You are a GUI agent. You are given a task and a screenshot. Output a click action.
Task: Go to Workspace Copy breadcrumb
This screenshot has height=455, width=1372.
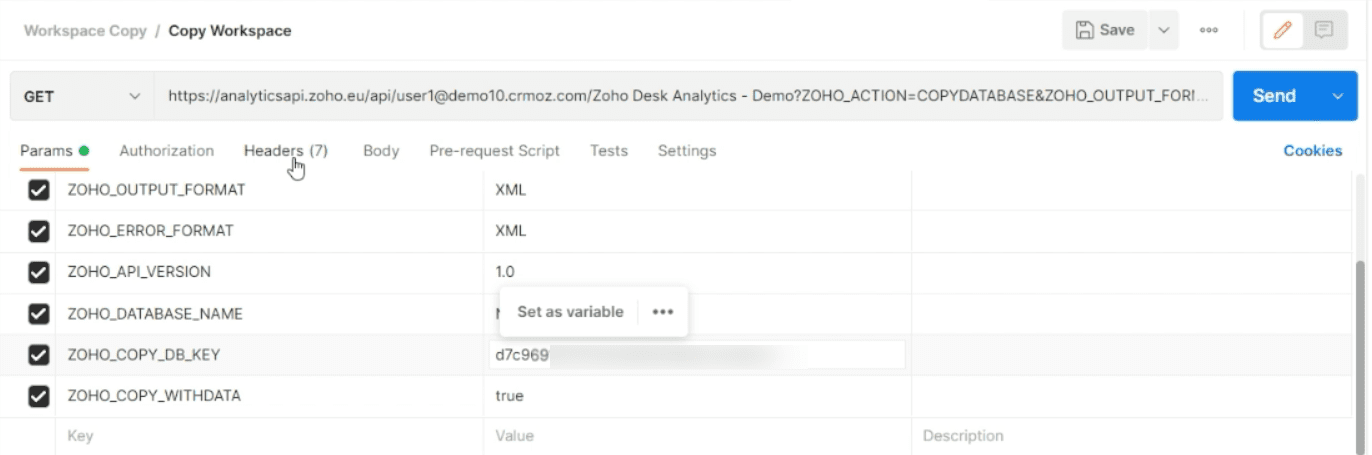click(x=83, y=31)
